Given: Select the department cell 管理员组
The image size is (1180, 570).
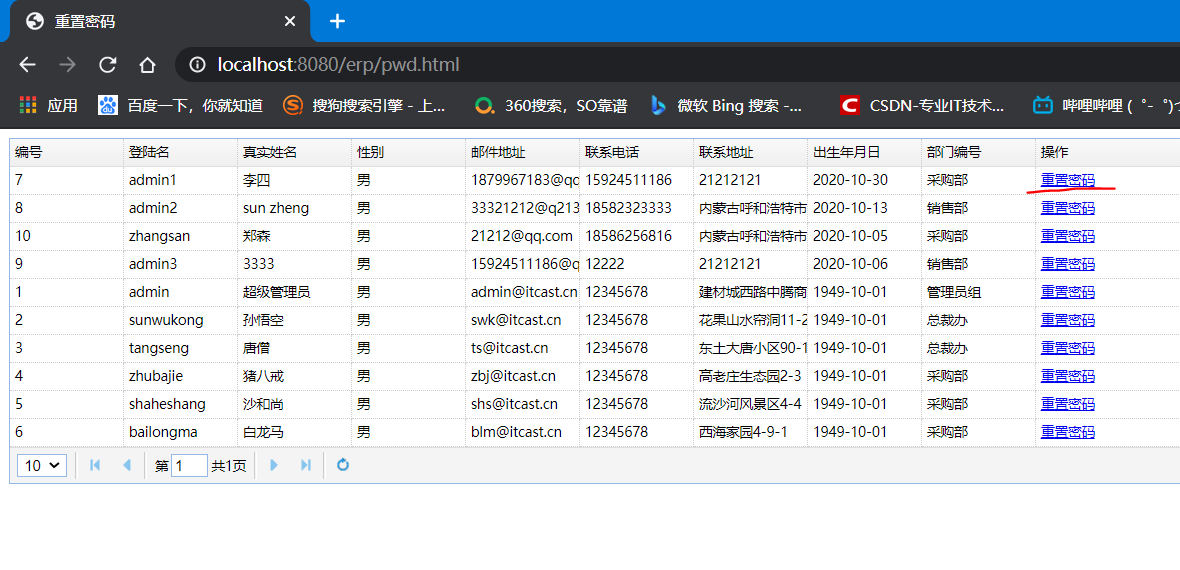Looking at the screenshot, I should point(978,292).
